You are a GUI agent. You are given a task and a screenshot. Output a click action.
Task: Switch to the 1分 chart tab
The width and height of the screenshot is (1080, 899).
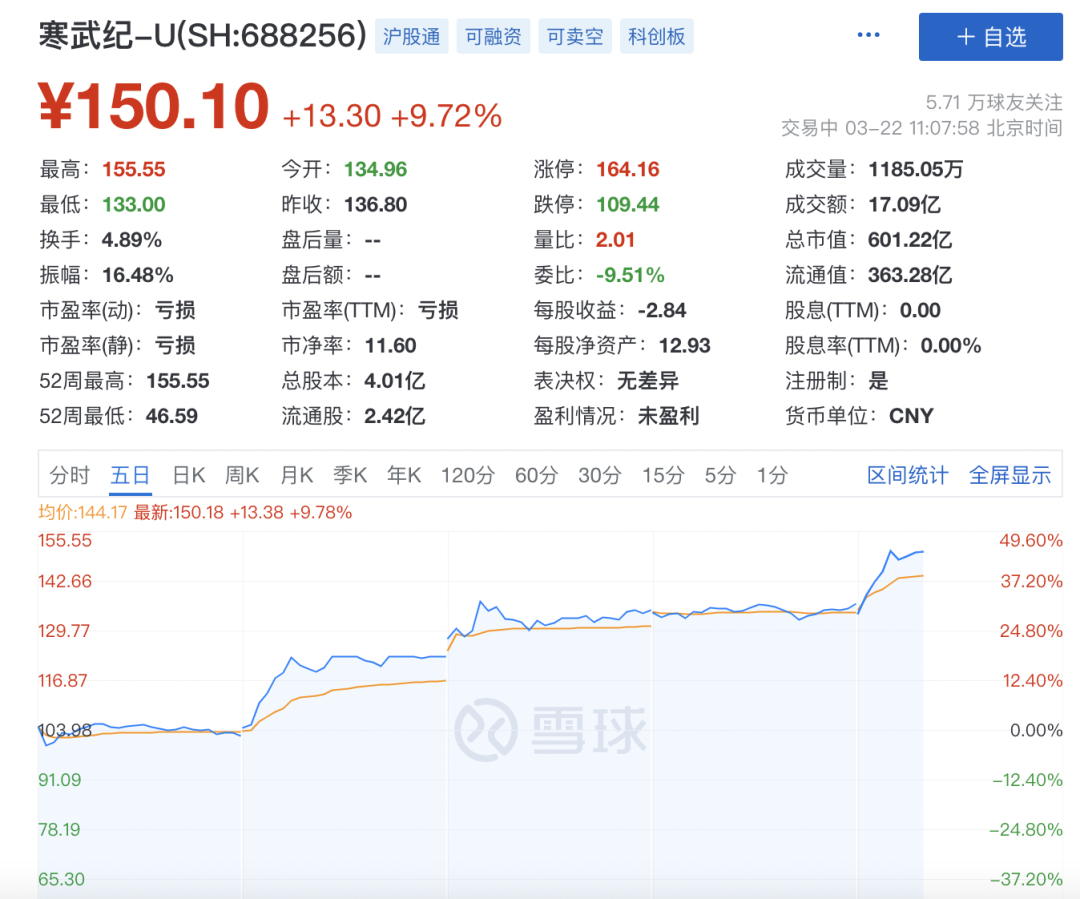pyautogui.click(x=772, y=475)
